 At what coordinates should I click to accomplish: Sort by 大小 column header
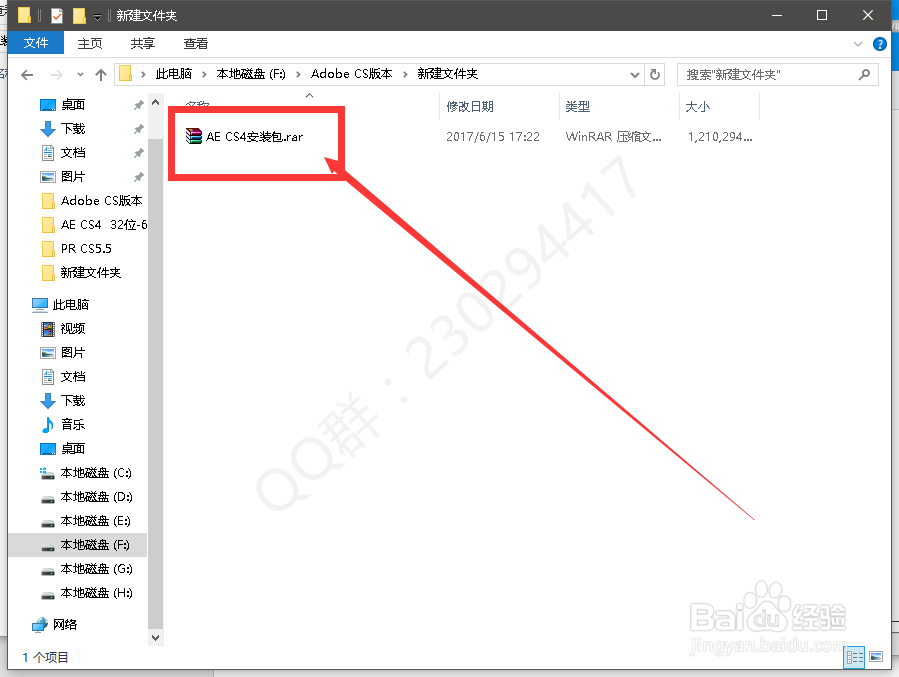pyautogui.click(x=698, y=107)
